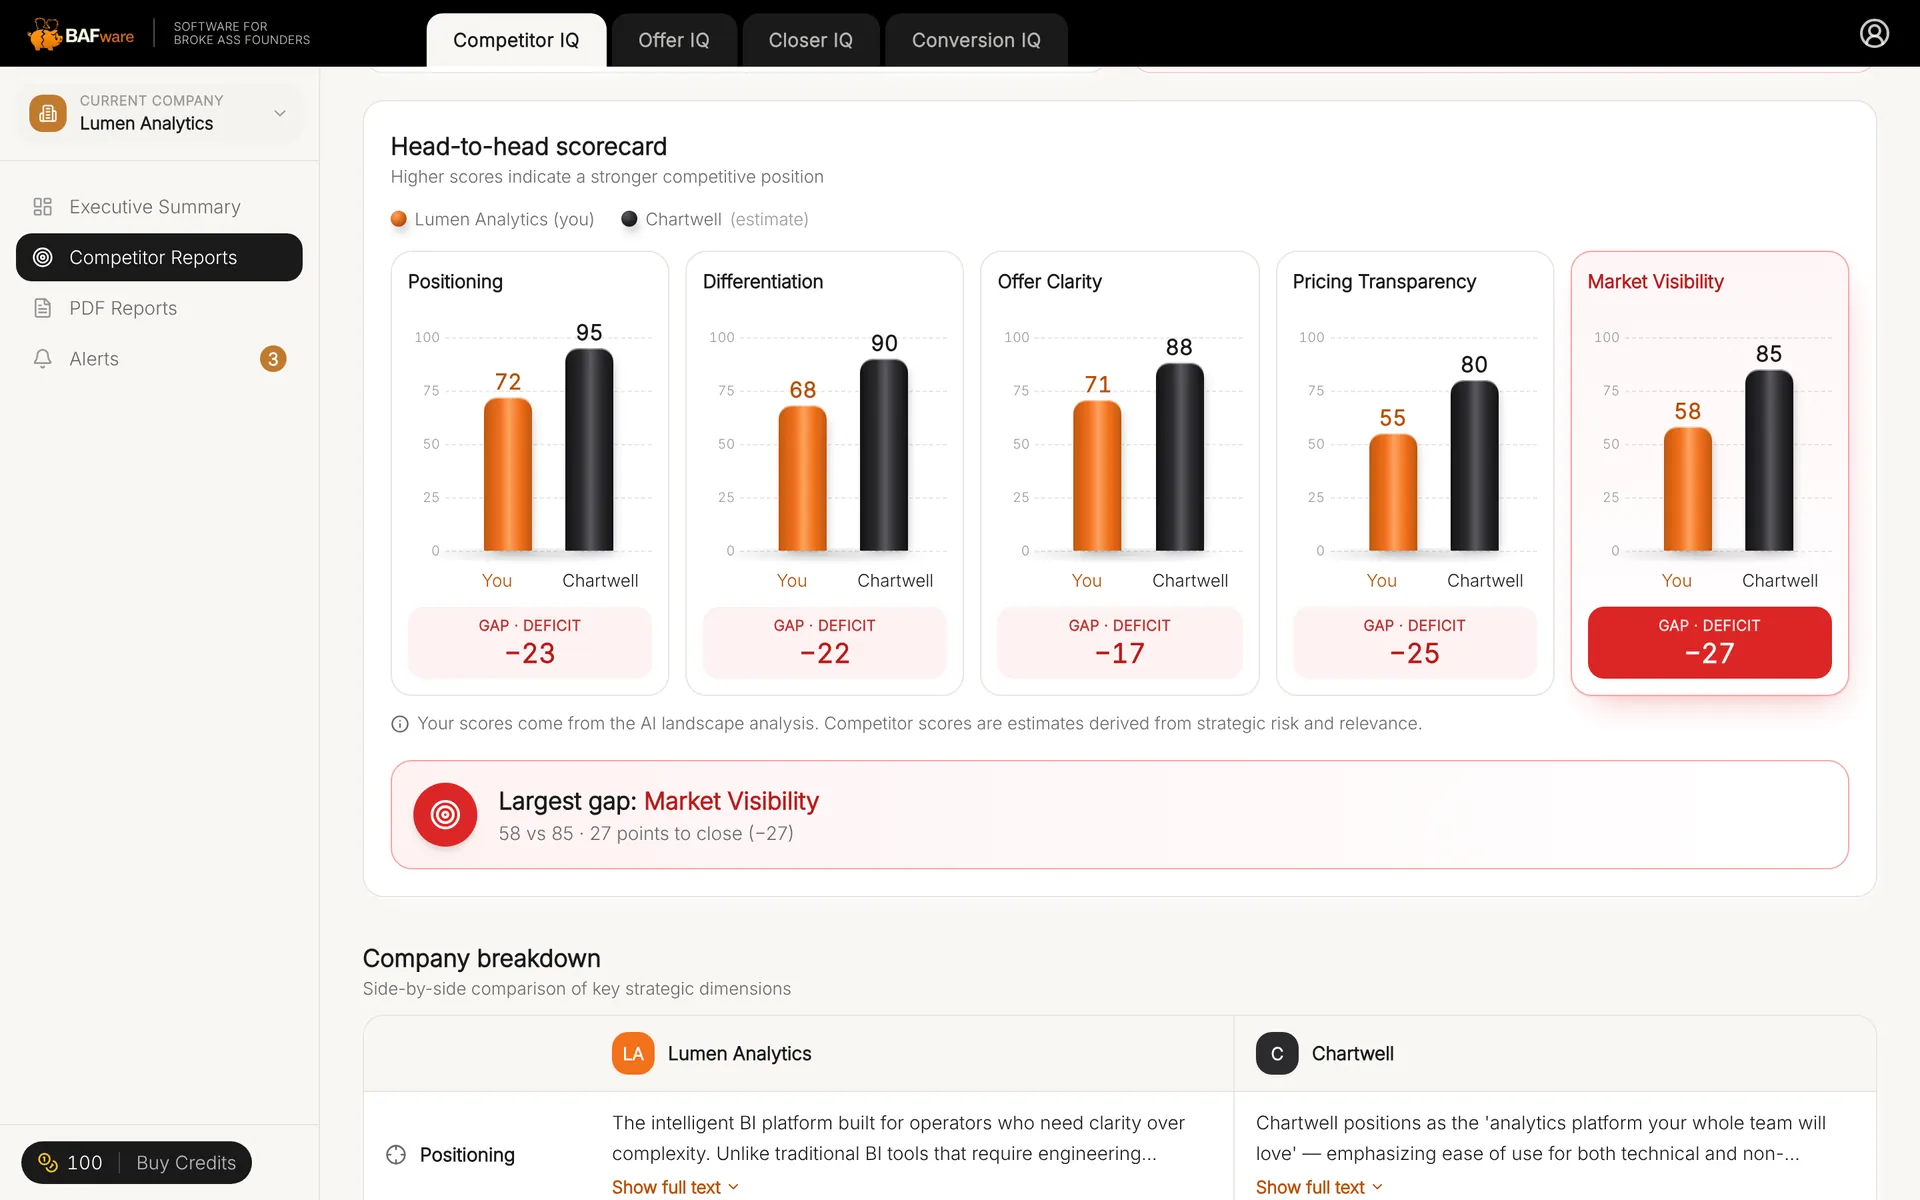The width and height of the screenshot is (1920, 1200).
Task: Open the Offer IQ tab
Action: point(674,40)
